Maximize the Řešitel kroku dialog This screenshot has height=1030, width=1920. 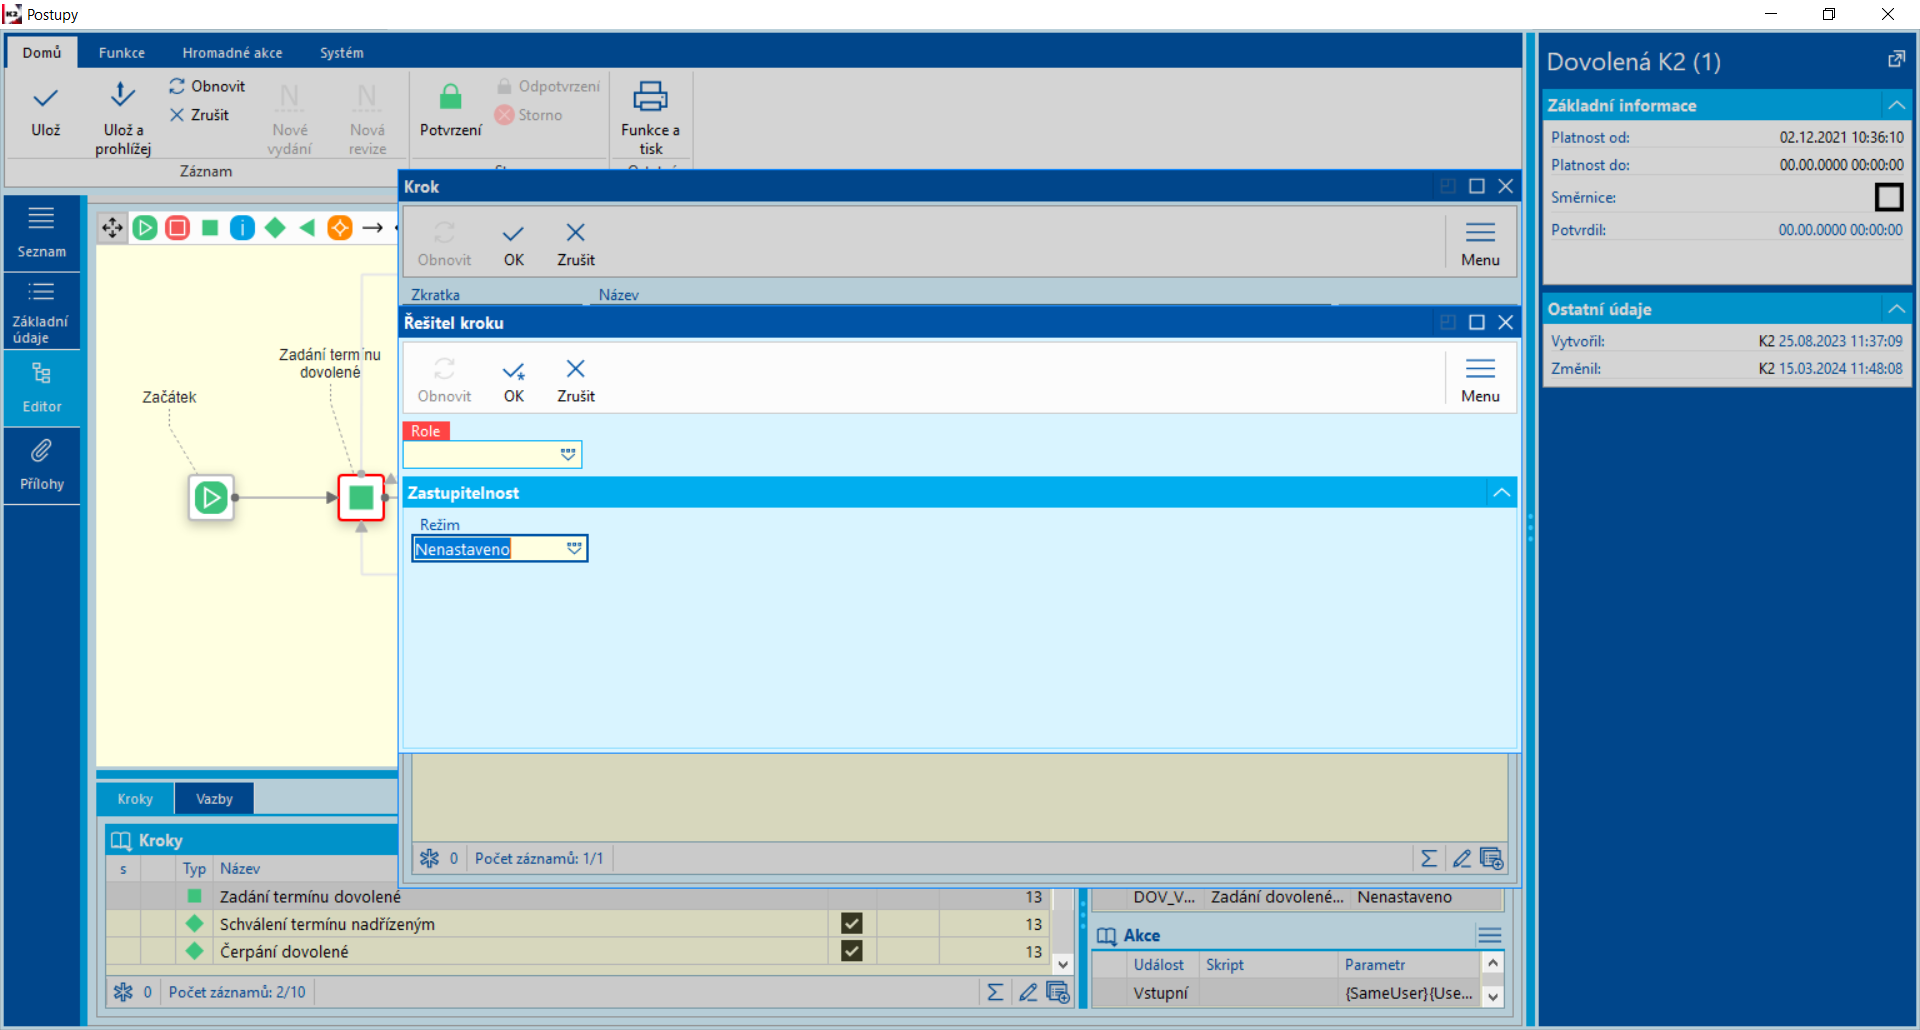(1476, 322)
